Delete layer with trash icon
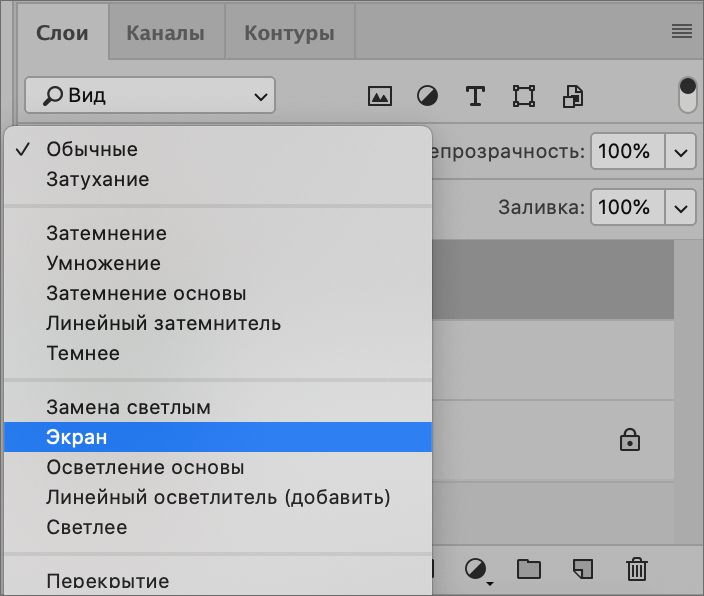 637,569
